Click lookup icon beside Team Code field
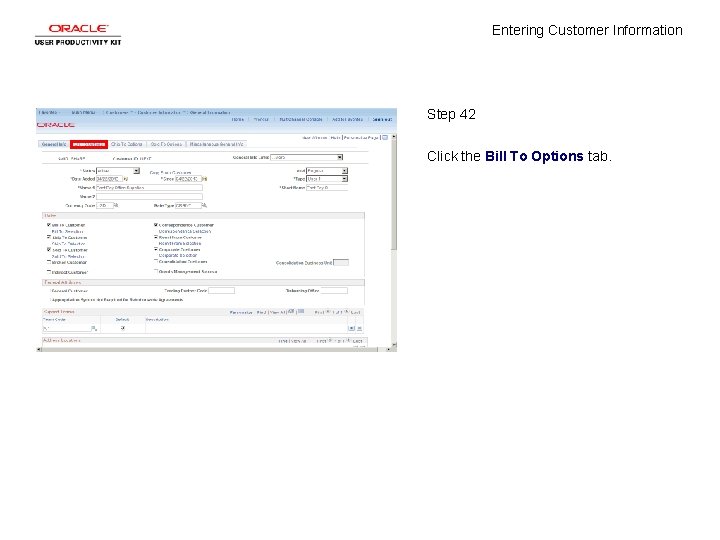 94,328
